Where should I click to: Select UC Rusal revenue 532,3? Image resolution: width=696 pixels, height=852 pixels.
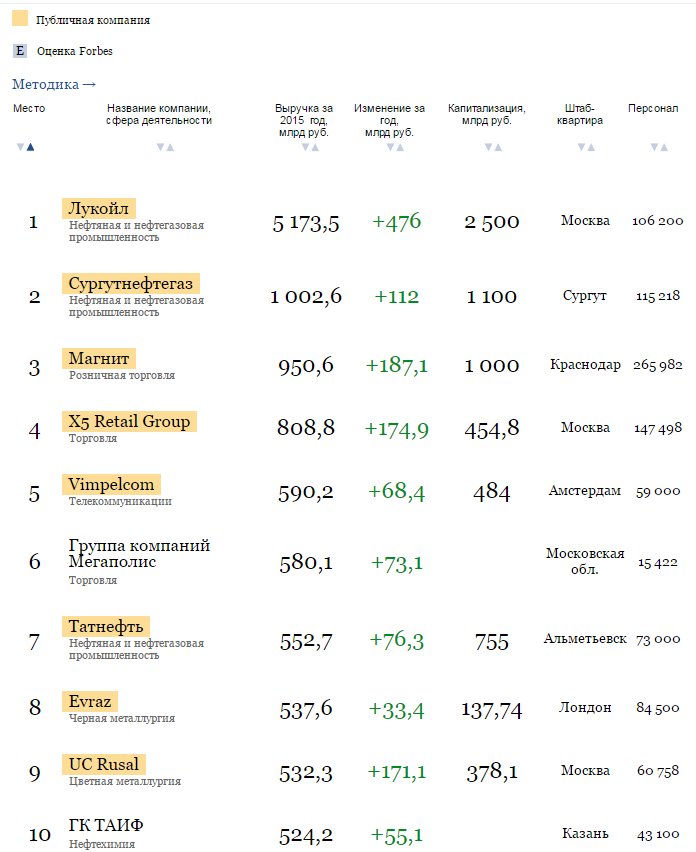pos(306,773)
